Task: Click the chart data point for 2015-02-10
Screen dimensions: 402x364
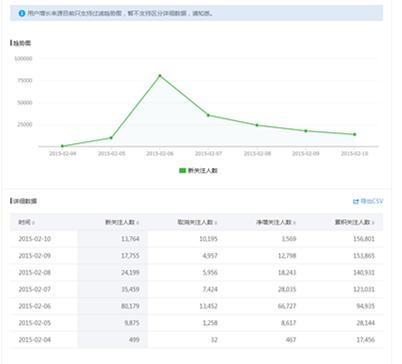Action: click(x=355, y=134)
